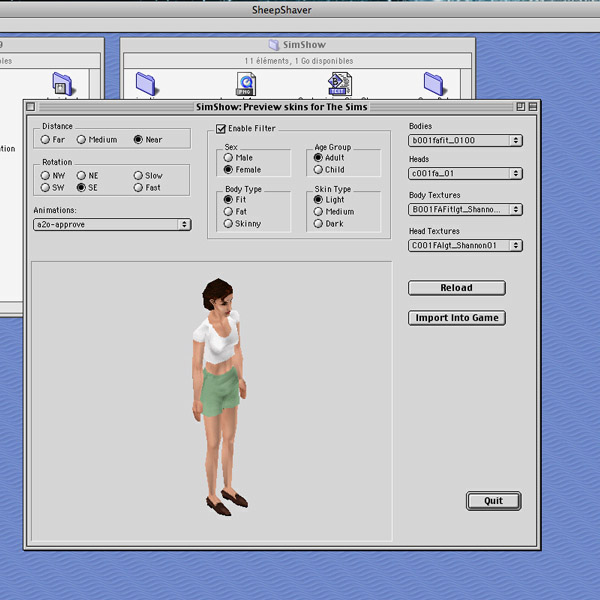600x600 pixels.
Task: Click the Import Into Game button
Action: [456, 318]
